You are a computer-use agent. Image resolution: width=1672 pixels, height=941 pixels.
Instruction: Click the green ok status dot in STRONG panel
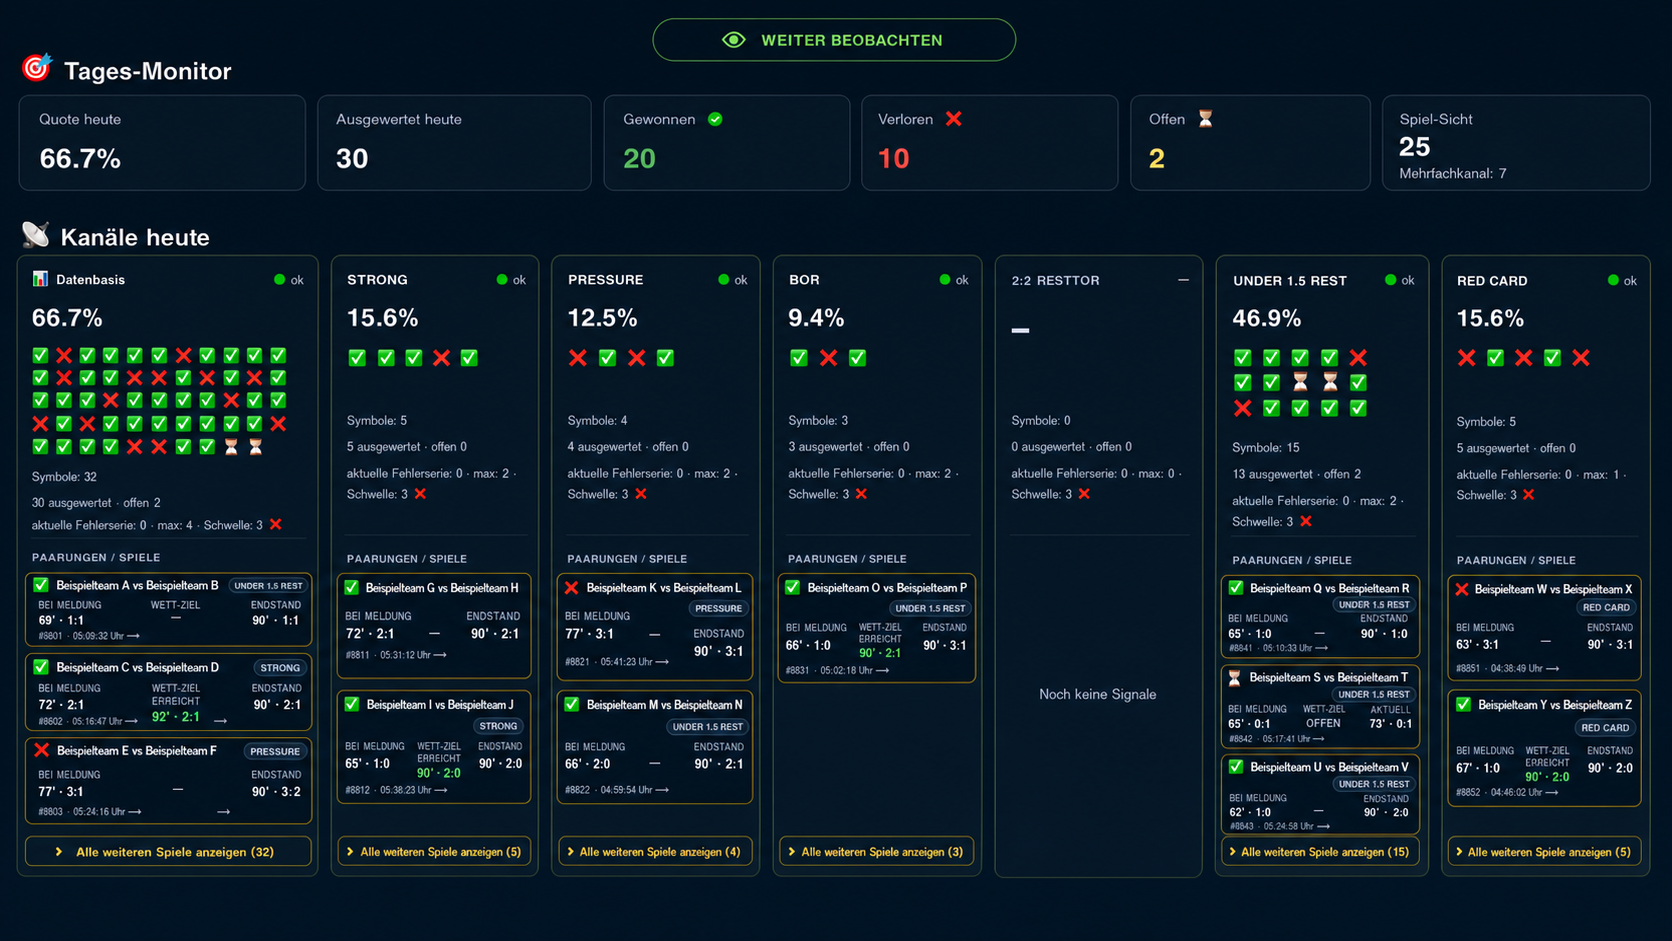[x=502, y=280]
